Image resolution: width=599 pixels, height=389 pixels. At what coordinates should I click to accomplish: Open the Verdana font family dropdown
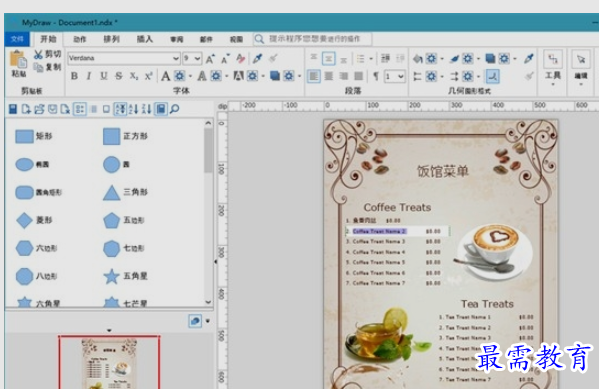tap(176, 58)
